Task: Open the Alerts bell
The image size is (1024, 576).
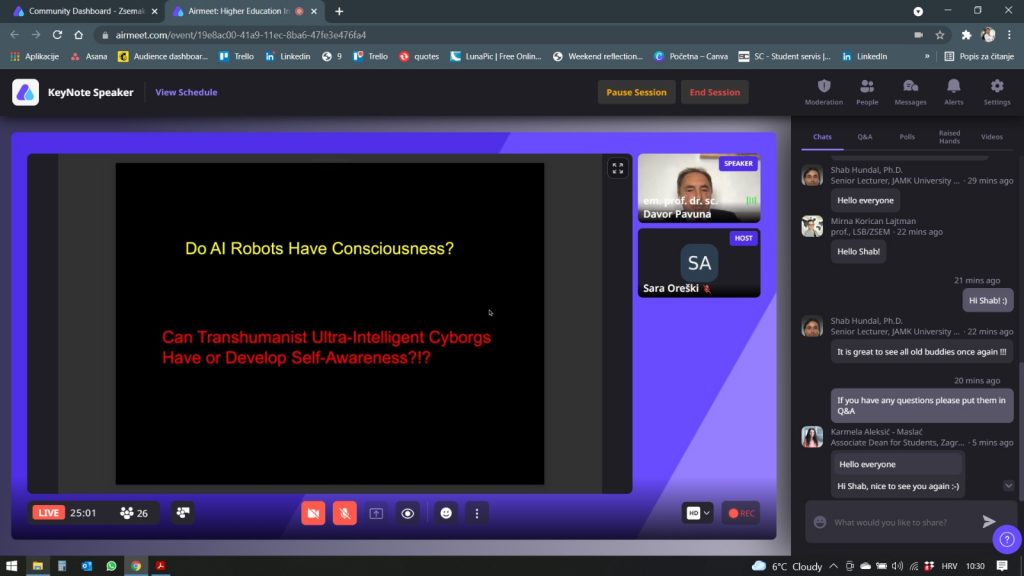Action: (x=953, y=92)
